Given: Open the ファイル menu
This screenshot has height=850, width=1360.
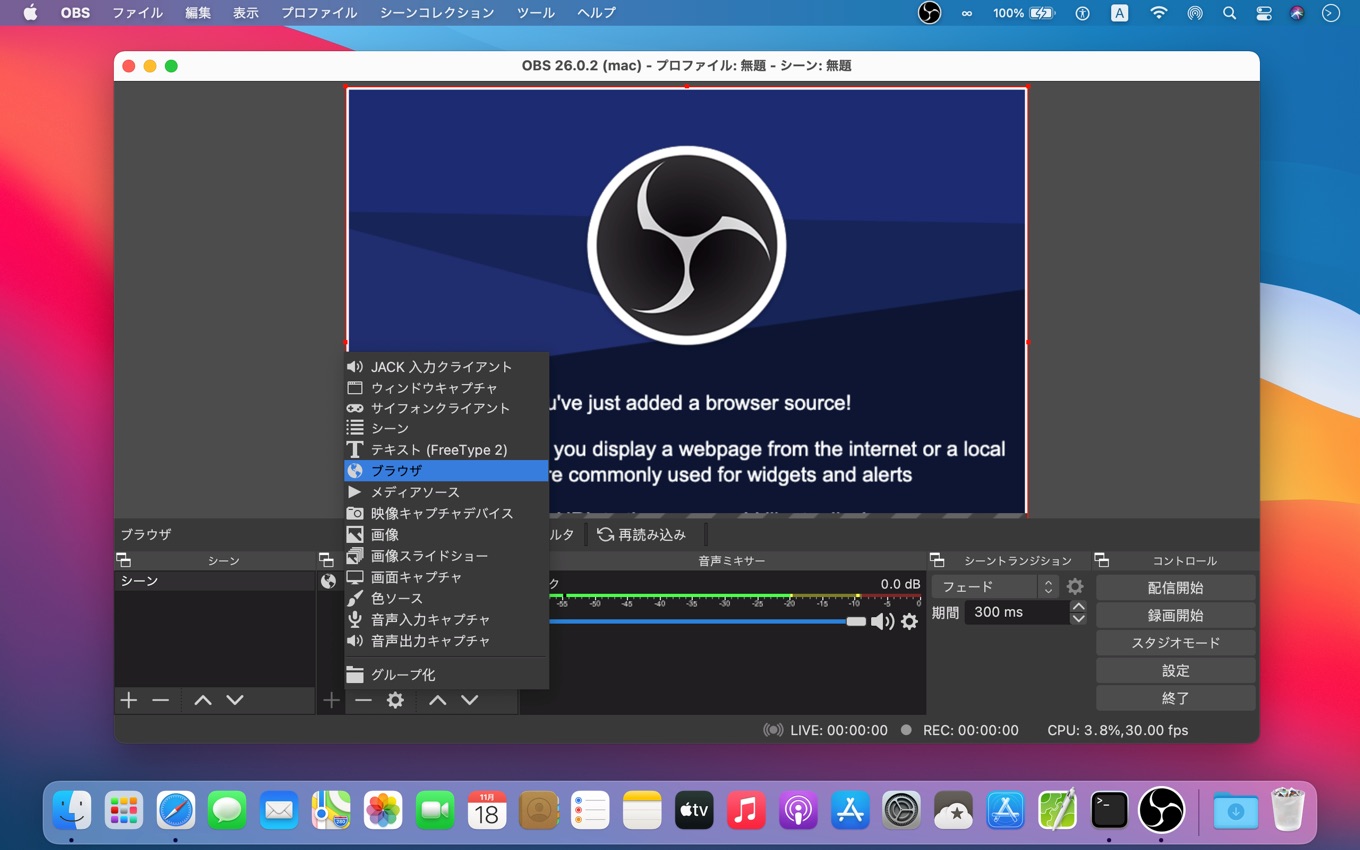Looking at the screenshot, I should pos(137,13).
